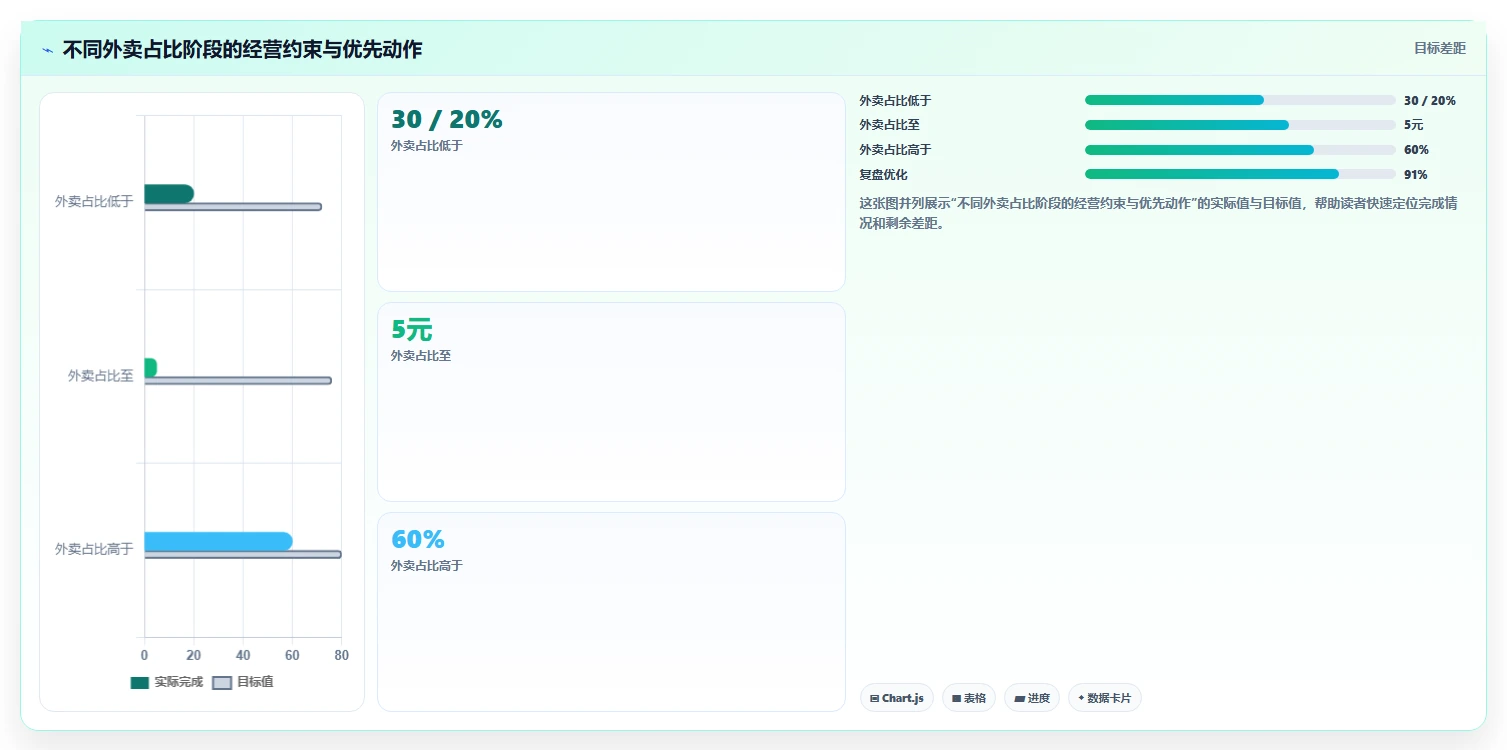This screenshot has height=750, width=1507.
Task: Click the 外卖占比高于 progress bar
Action: pos(1240,150)
